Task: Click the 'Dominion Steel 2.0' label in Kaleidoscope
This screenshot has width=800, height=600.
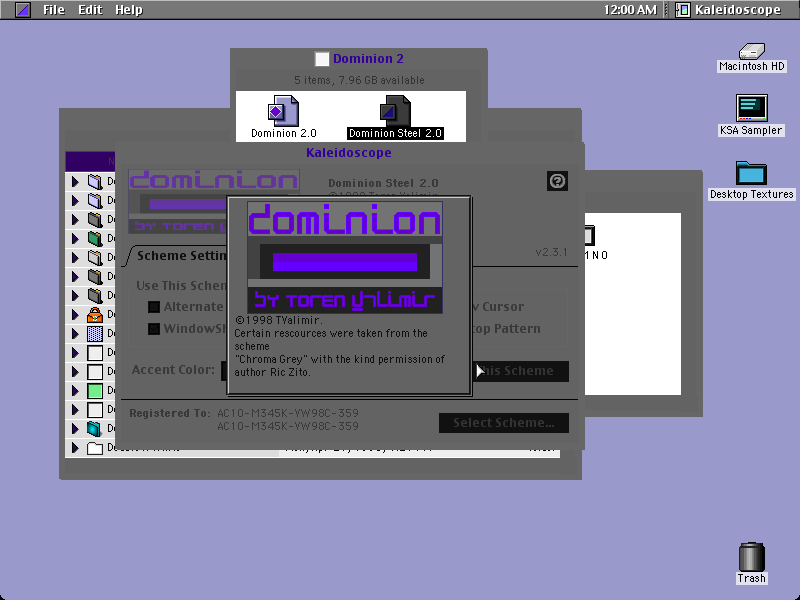Action: tap(383, 183)
